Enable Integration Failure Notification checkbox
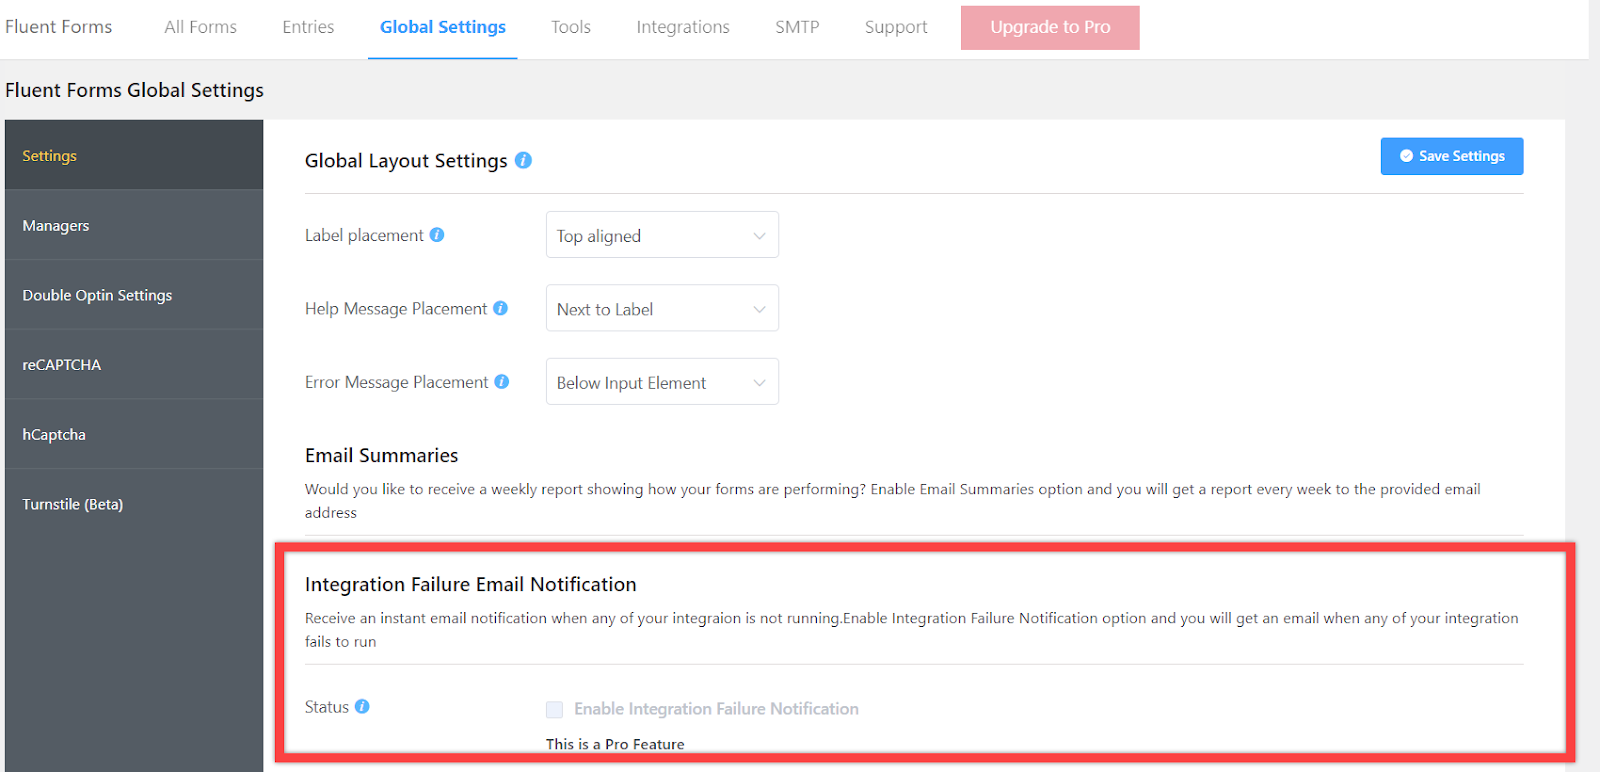The image size is (1600, 772). point(554,709)
